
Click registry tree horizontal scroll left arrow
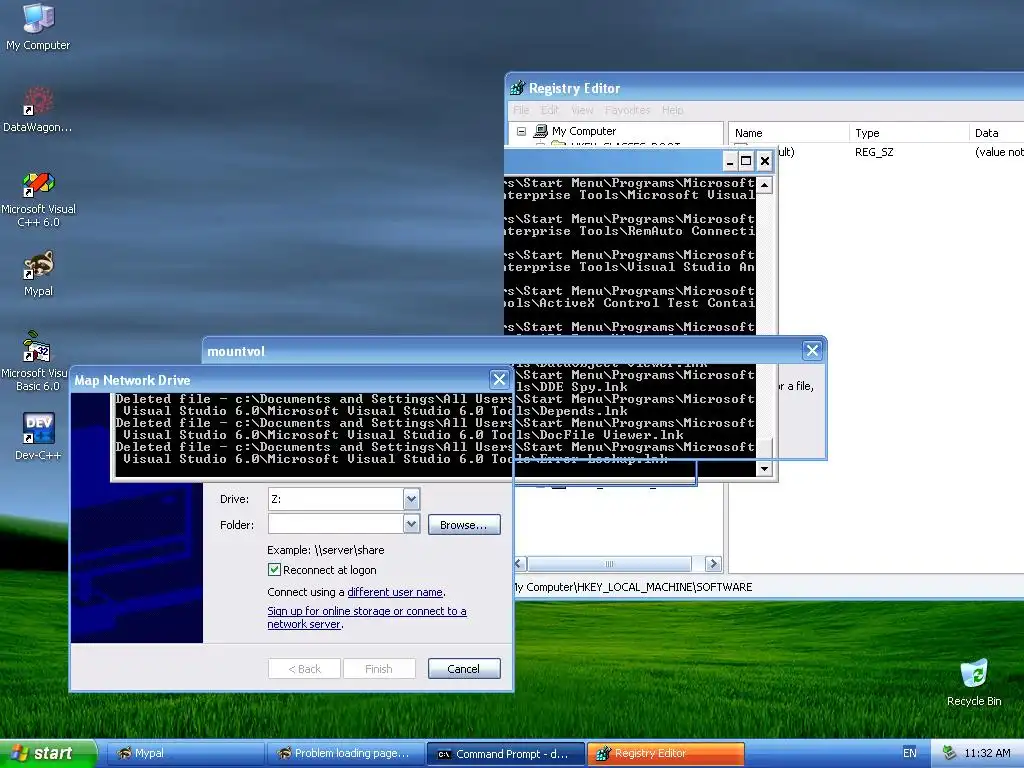coord(520,564)
